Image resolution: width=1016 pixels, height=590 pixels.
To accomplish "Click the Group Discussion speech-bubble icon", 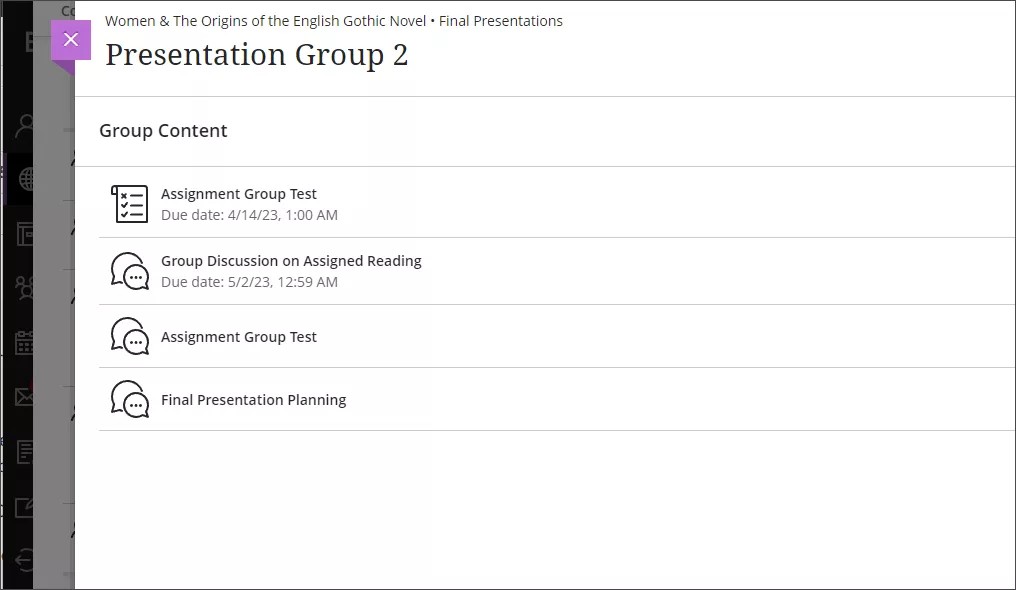I will click(x=129, y=270).
